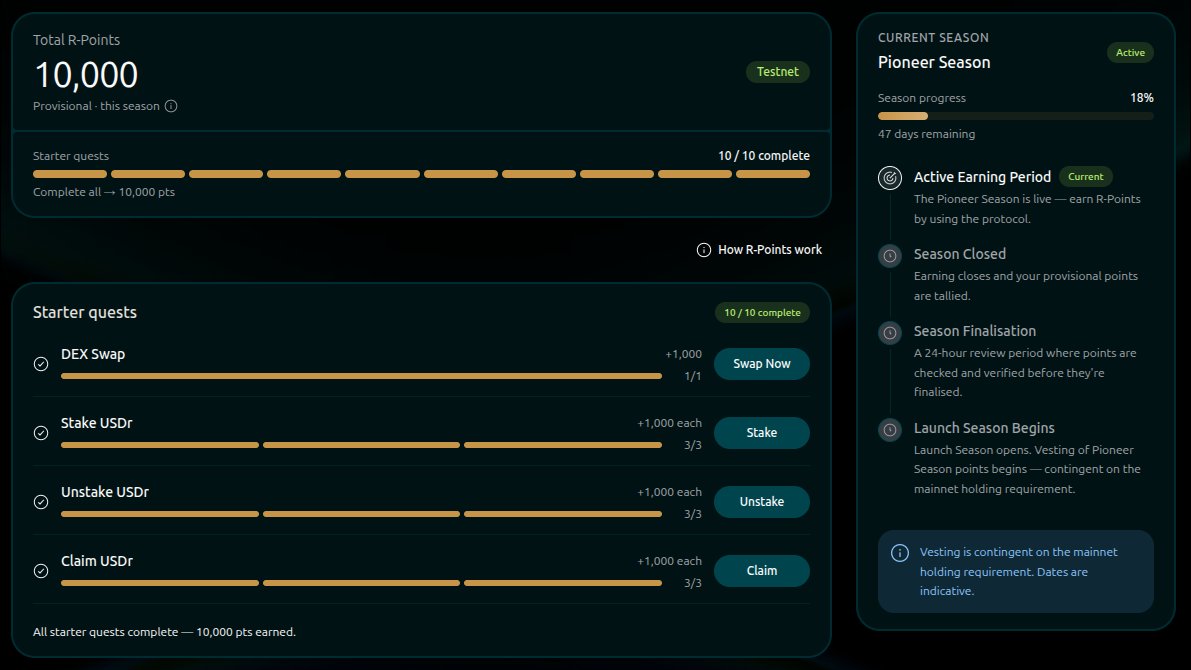Click the Unstake button
1191x670 pixels.
pyautogui.click(x=762, y=502)
